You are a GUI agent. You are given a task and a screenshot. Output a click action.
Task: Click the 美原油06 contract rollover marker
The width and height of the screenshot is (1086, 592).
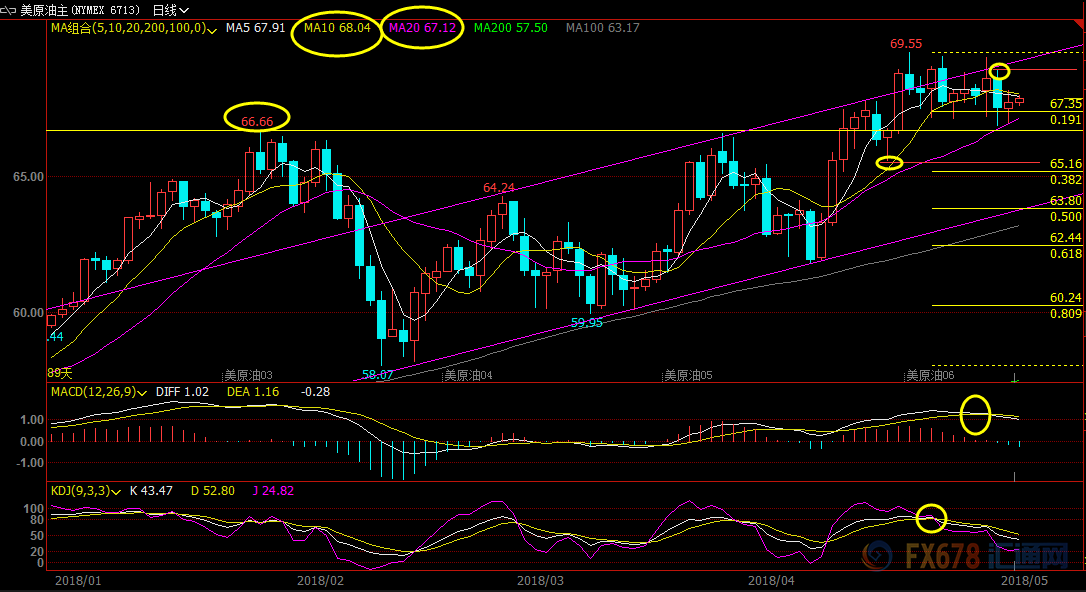[931, 376]
